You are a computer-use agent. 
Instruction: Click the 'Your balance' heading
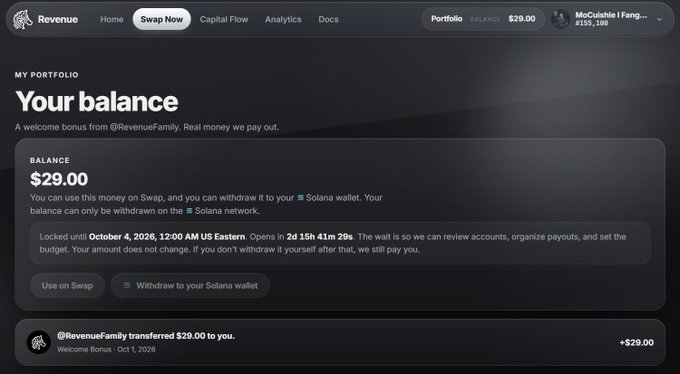click(x=97, y=102)
